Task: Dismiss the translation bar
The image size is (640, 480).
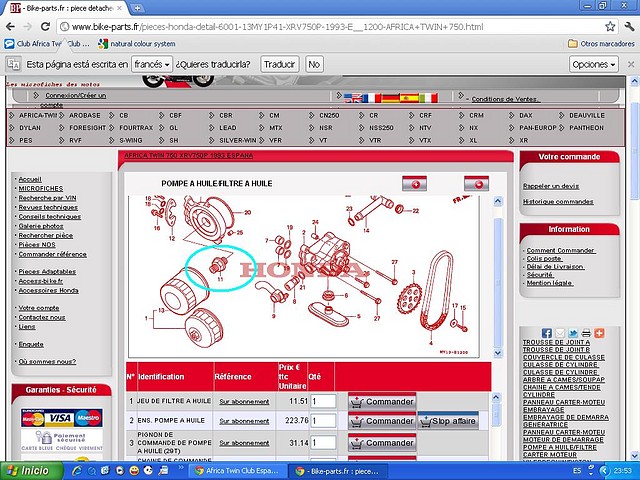Action: 631,64
